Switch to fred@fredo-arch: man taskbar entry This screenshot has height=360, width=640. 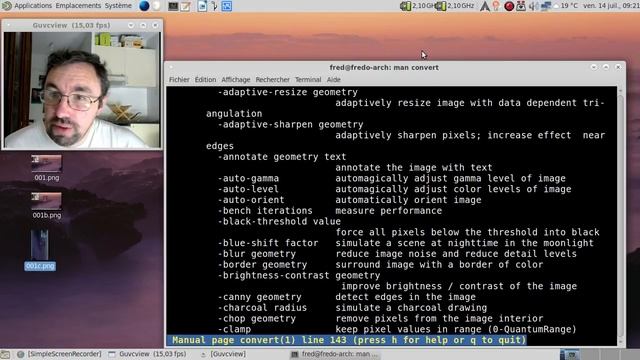tap(335, 354)
